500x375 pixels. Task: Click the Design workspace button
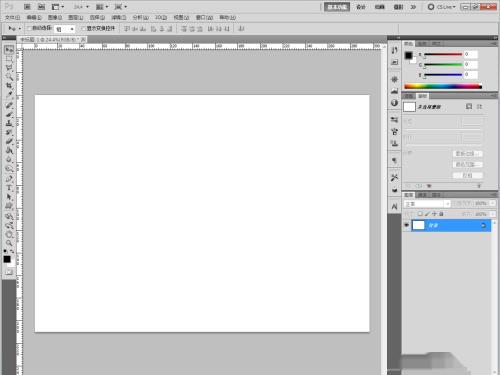coord(361,7)
